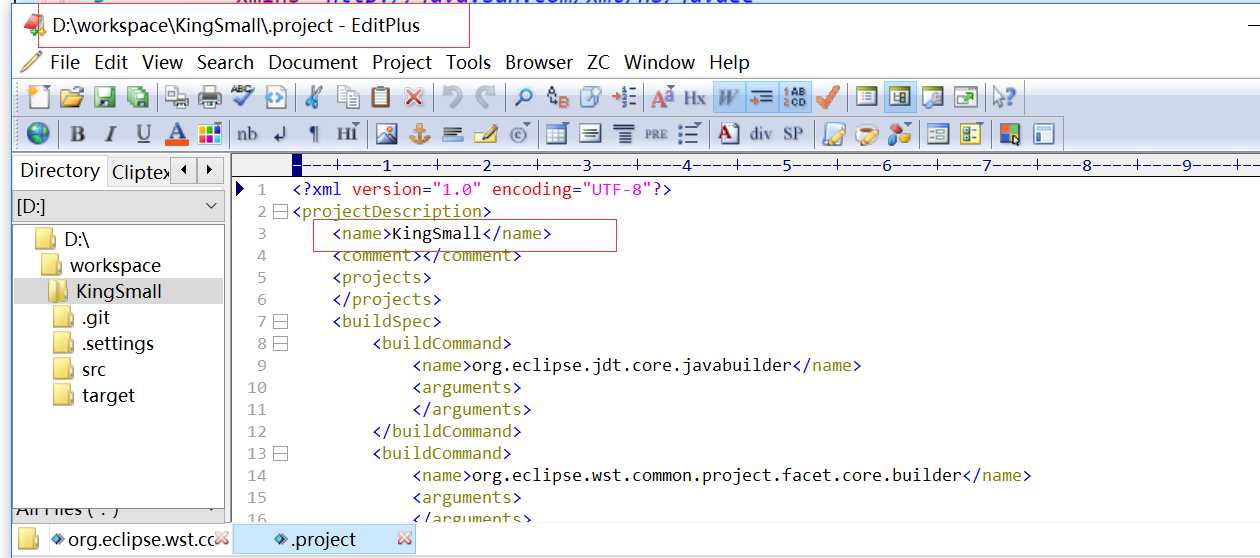The height and width of the screenshot is (558, 1260).
Task: Apply bold with the B icon
Action: click(77, 133)
